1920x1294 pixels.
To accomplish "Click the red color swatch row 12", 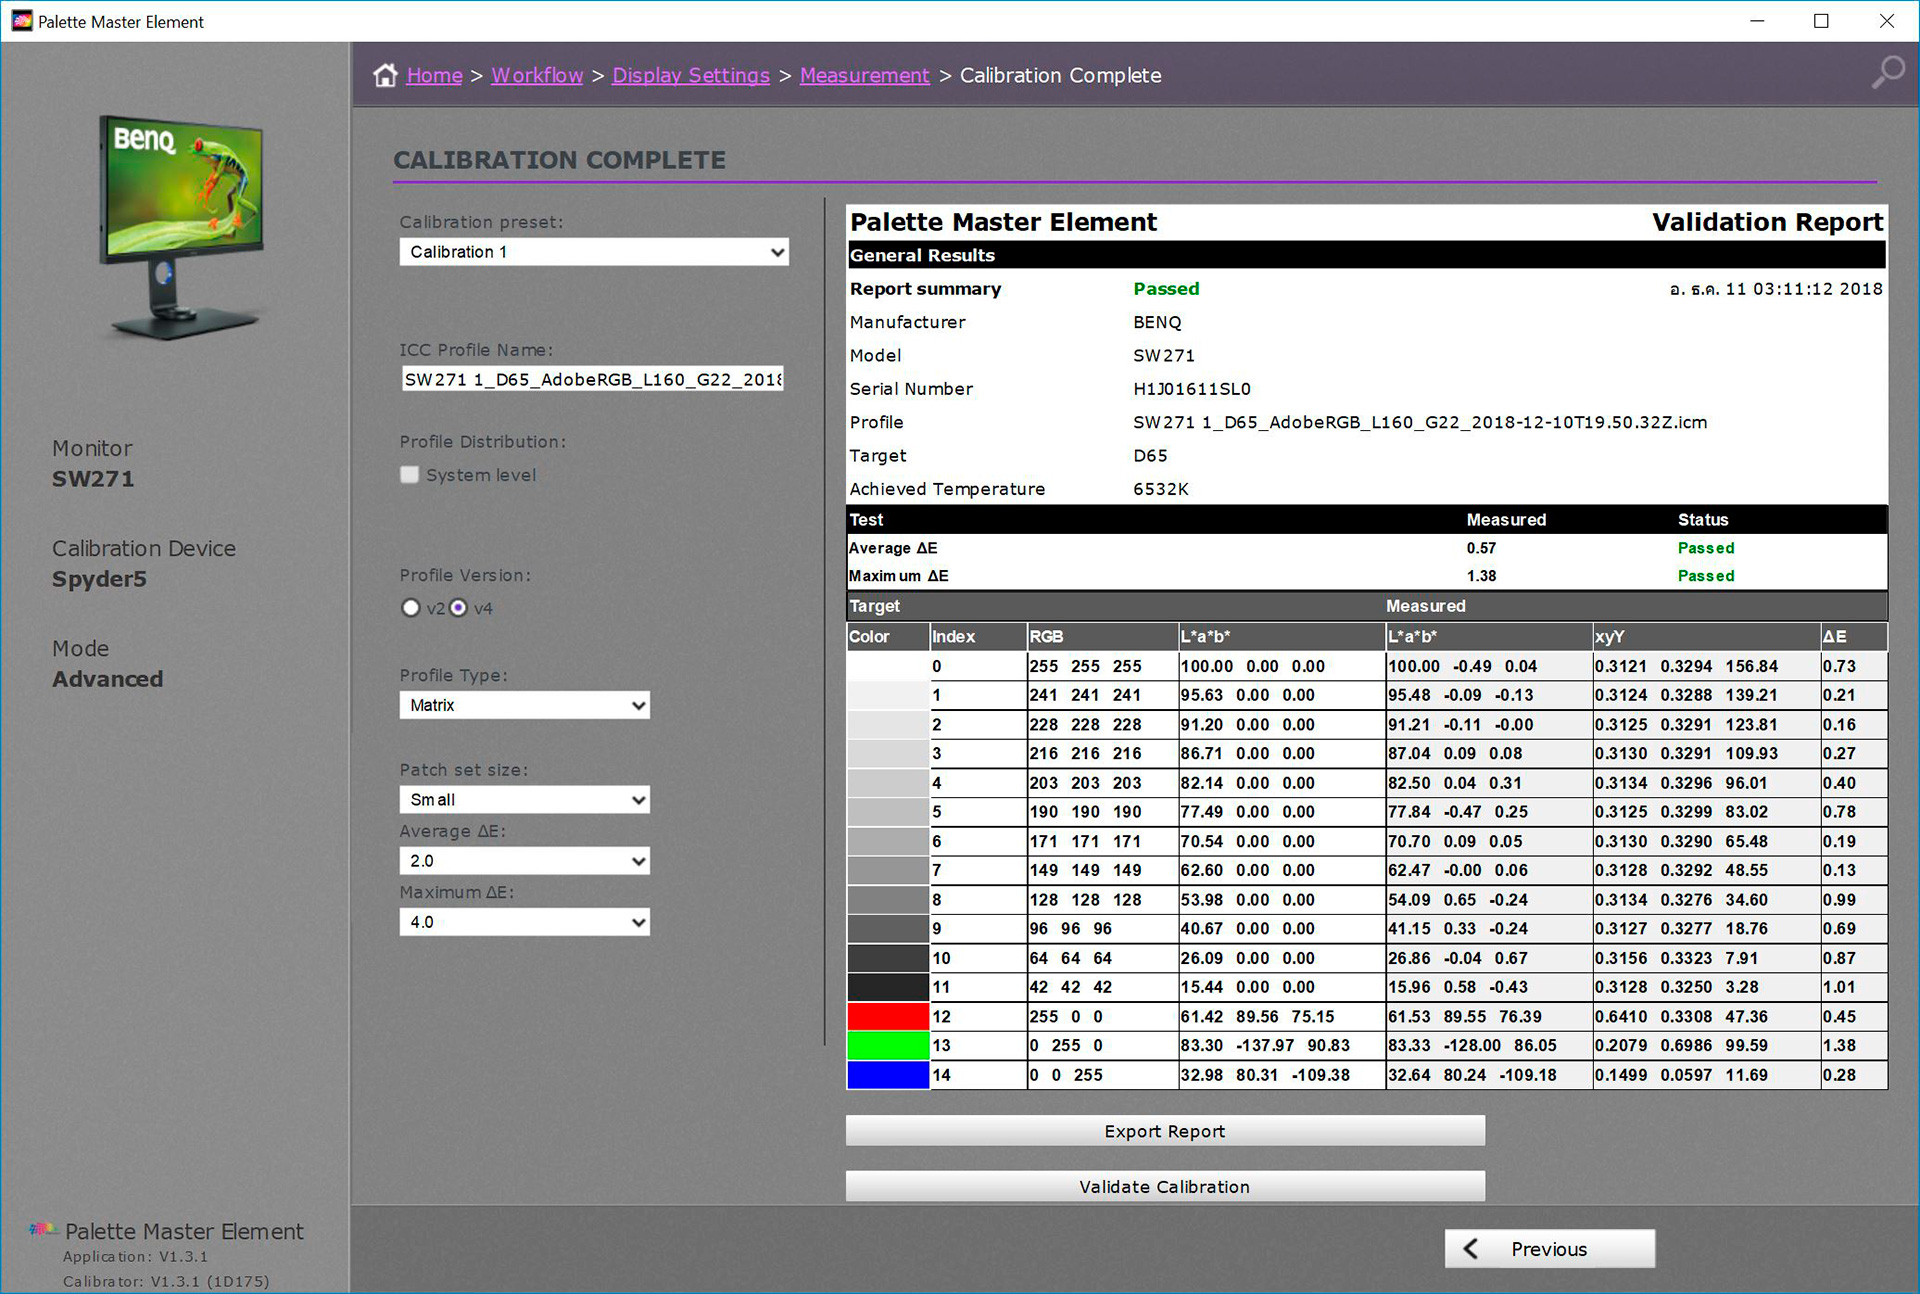I will [x=888, y=1017].
